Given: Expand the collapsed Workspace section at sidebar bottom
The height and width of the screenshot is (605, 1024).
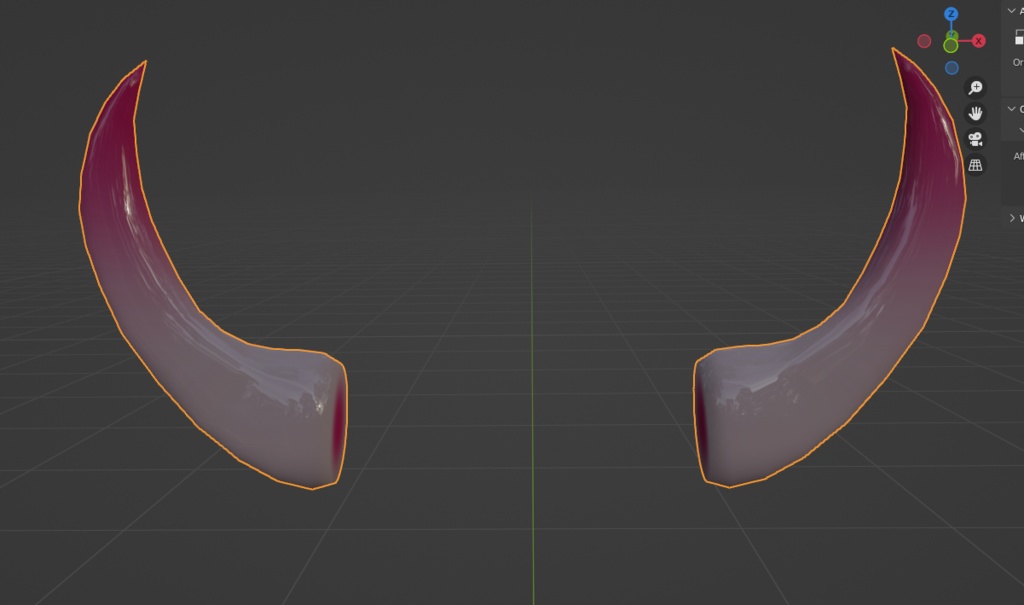Looking at the screenshot, I should pos(1013,217).
